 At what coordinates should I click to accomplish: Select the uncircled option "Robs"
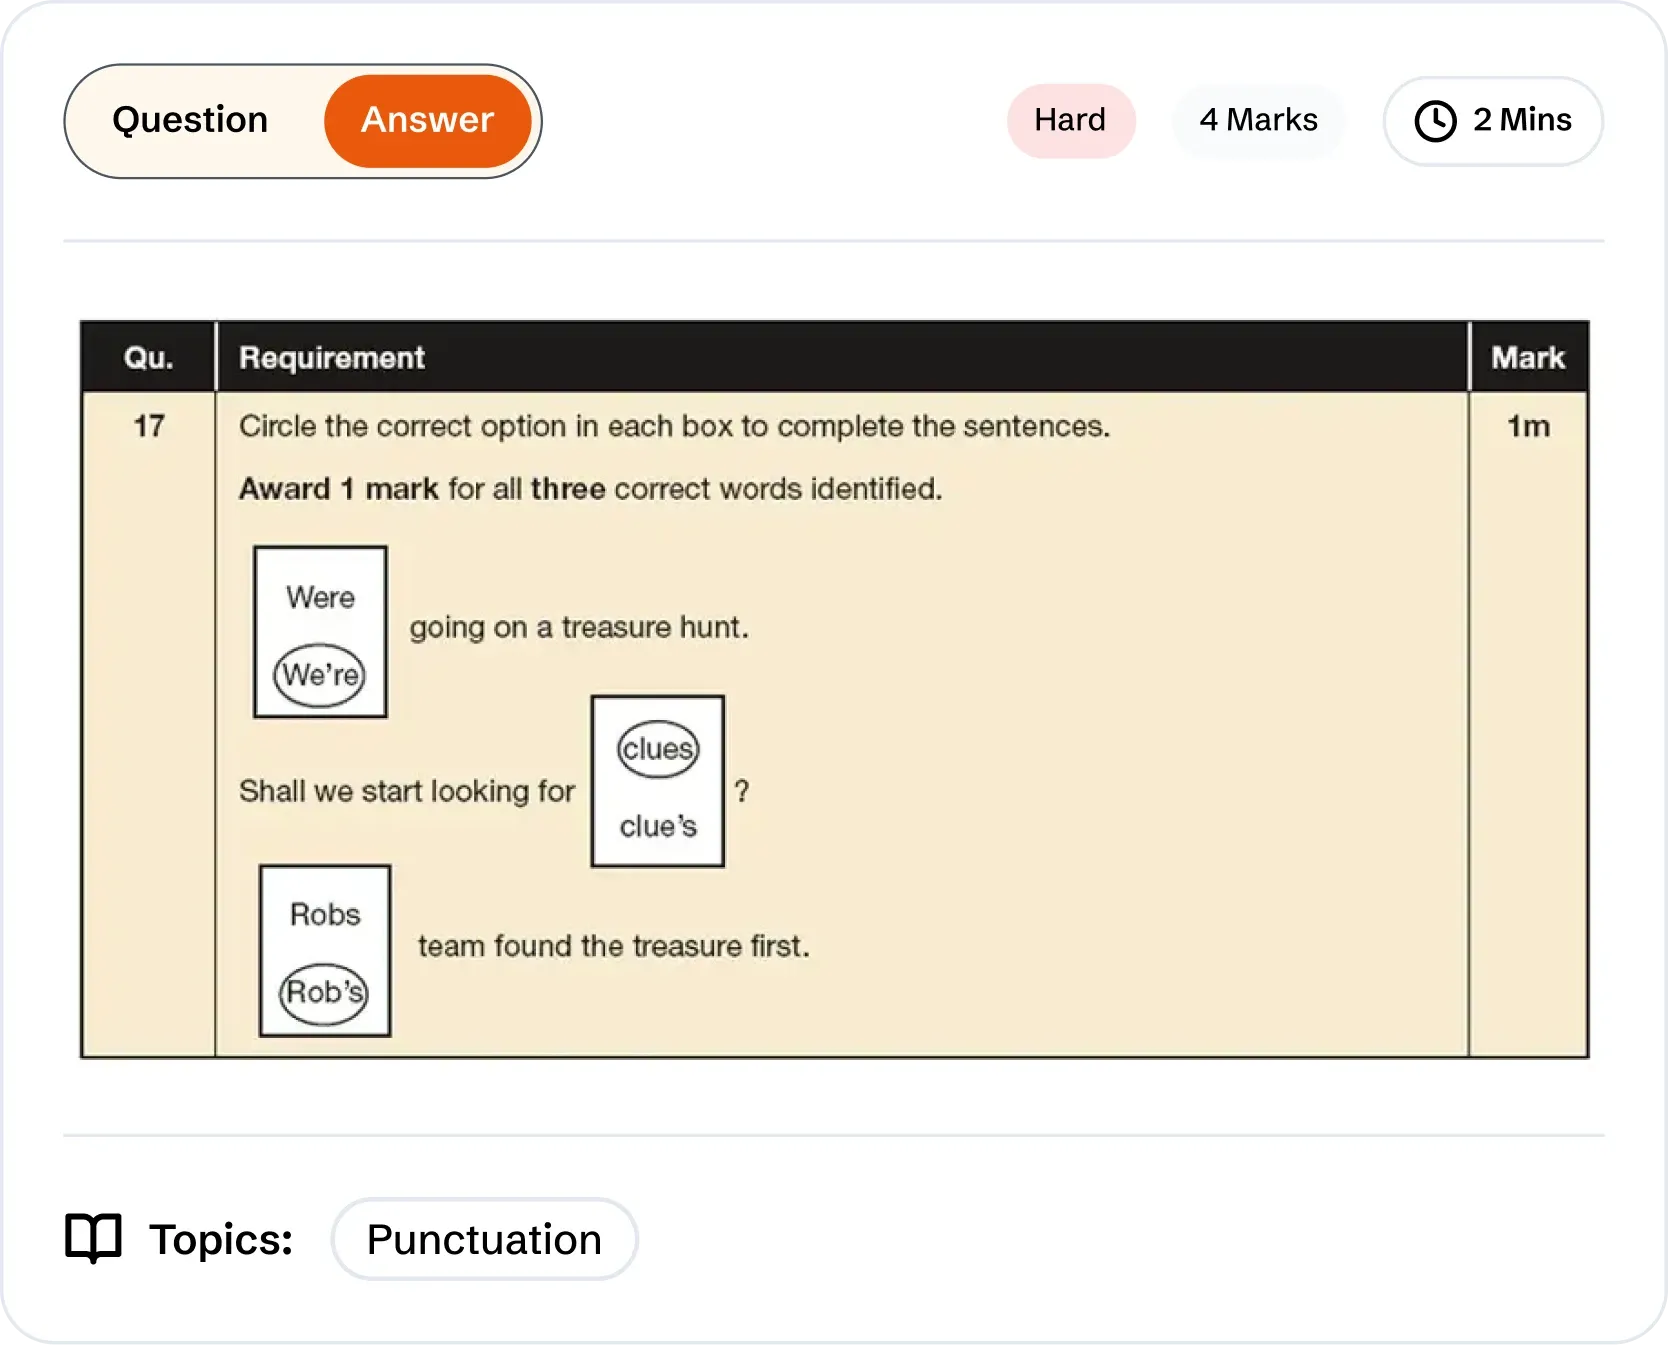[x=323, y=913]
